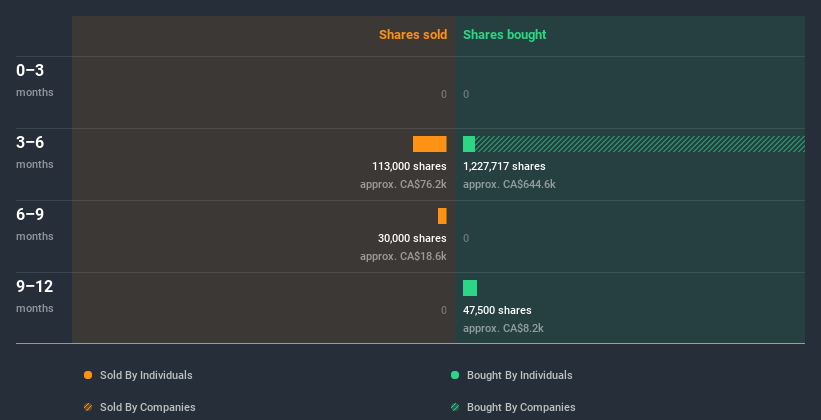Click the striped Bought By Companies legend icon
Viewport: 821px width, 420px height.
pos(455,407)
